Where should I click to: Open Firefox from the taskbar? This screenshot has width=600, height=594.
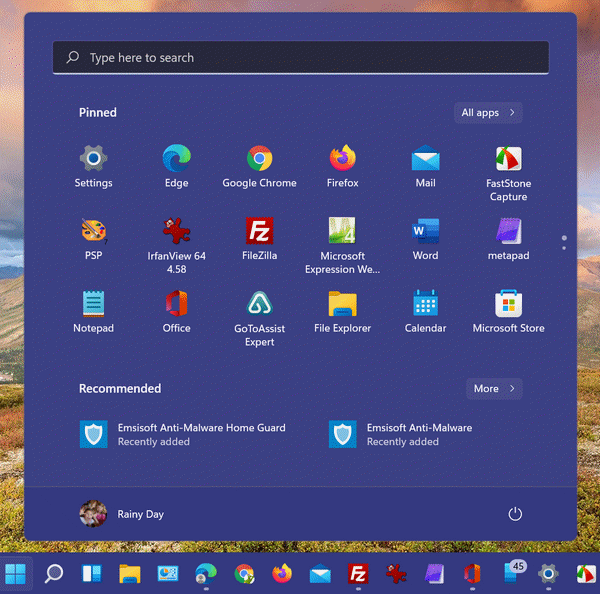click(x=282, y=574)
